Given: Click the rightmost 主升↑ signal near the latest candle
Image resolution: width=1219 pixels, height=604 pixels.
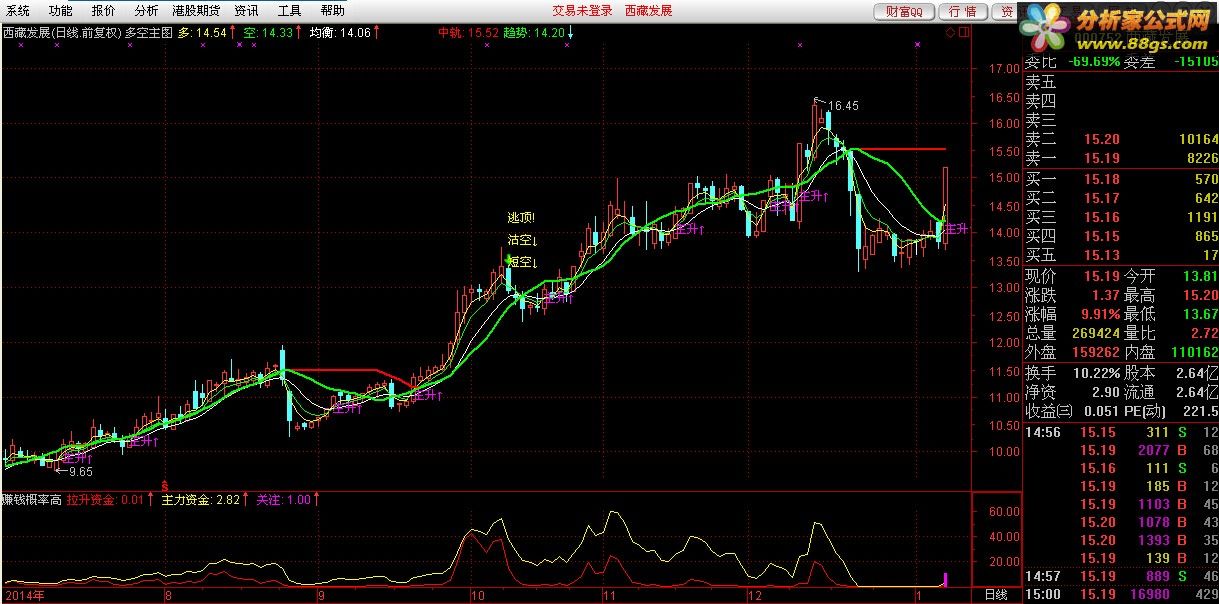Looking at the screenshot, I should coord(957,229).
